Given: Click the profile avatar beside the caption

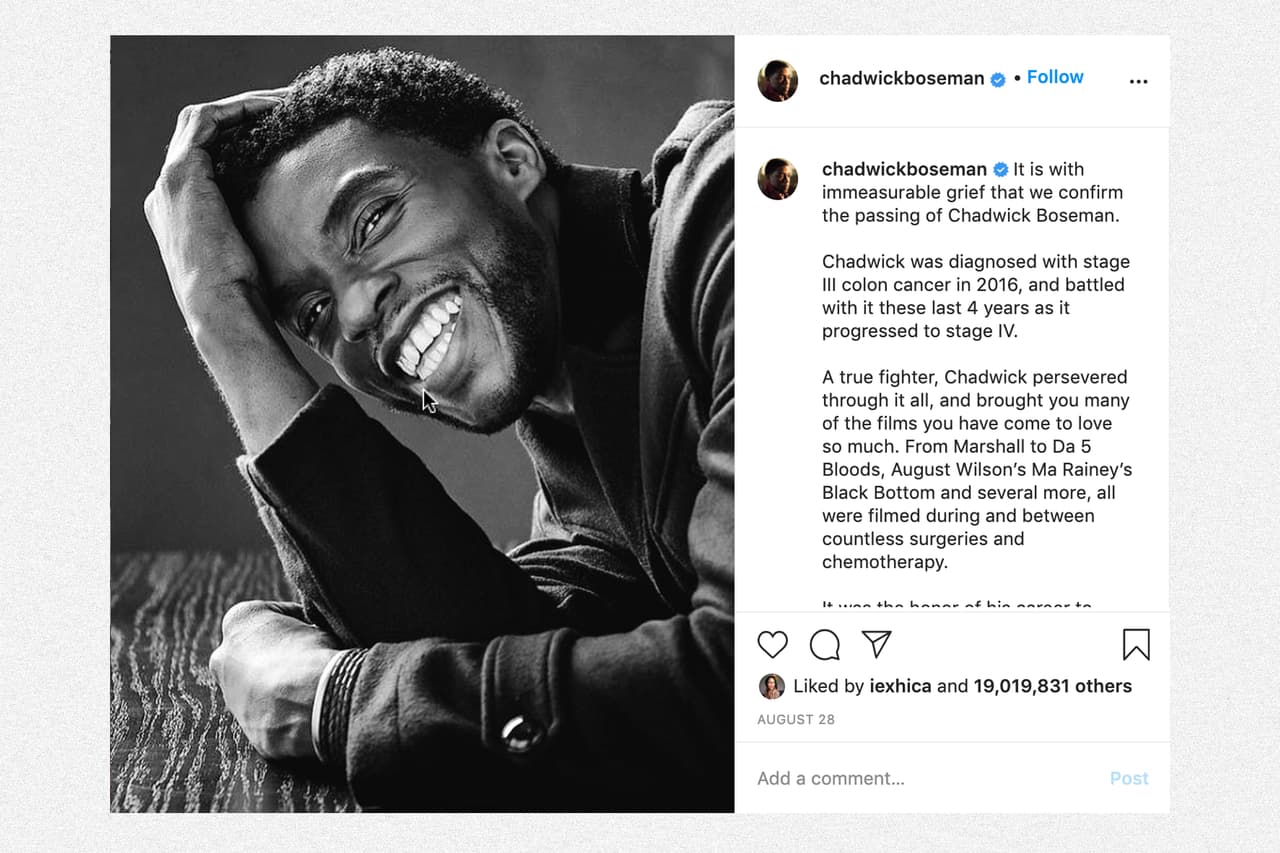Looking at the screenshot, I should [x=778, y=179].
